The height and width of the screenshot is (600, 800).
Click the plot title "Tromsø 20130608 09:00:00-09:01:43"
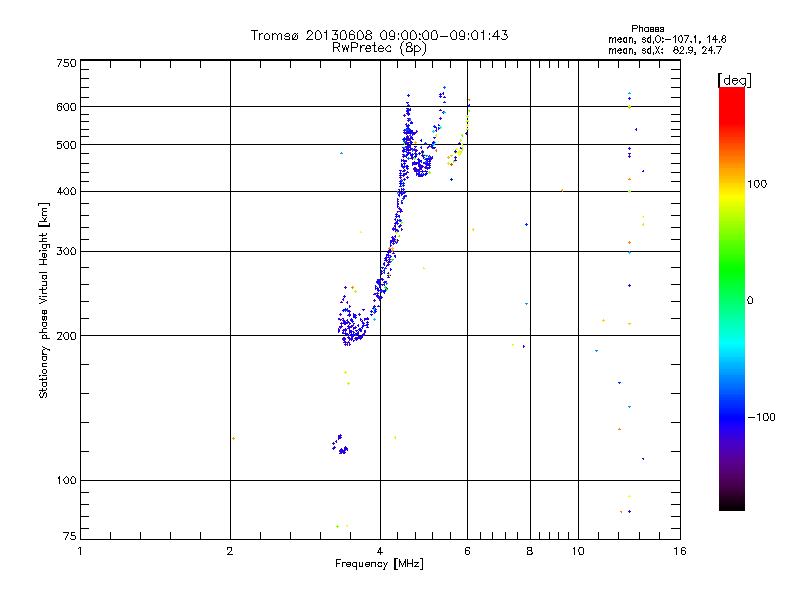[x=379, y=35]
